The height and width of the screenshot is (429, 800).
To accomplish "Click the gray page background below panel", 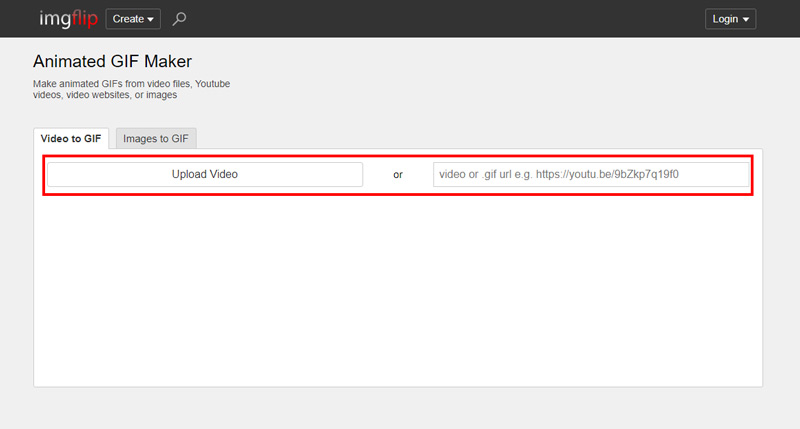I will 400,410.
